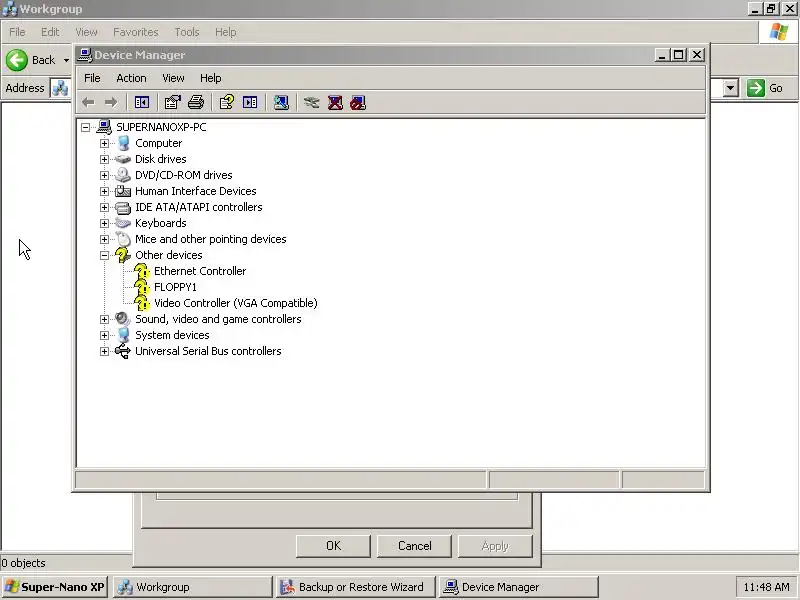Select the Computer category icon
Viewport: 800px width, 600px height.
tap(123, 143)
